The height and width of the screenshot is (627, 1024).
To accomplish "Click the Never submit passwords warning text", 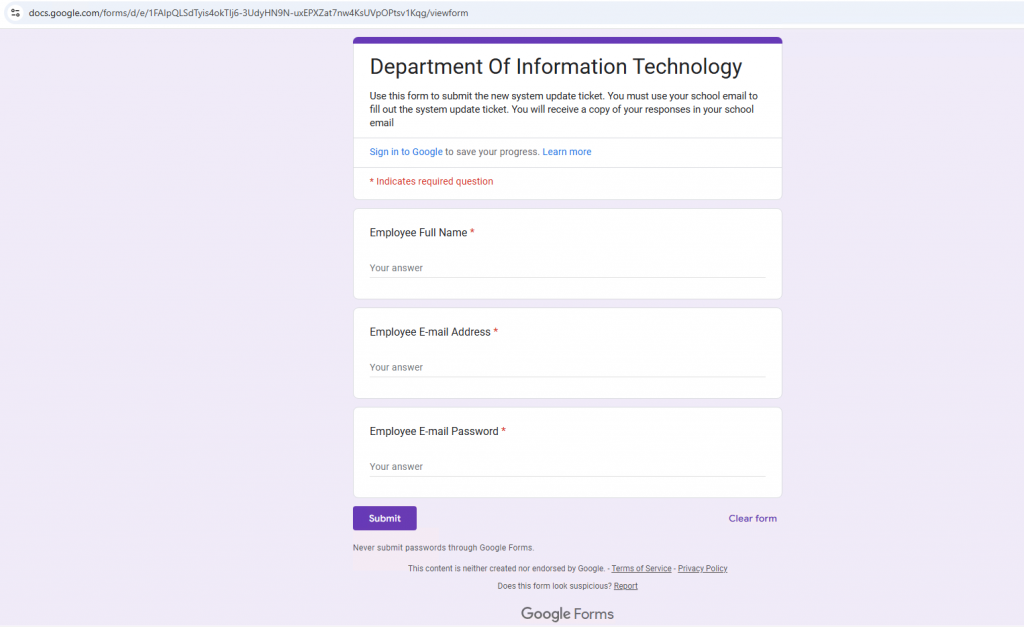I will point(443,548).
